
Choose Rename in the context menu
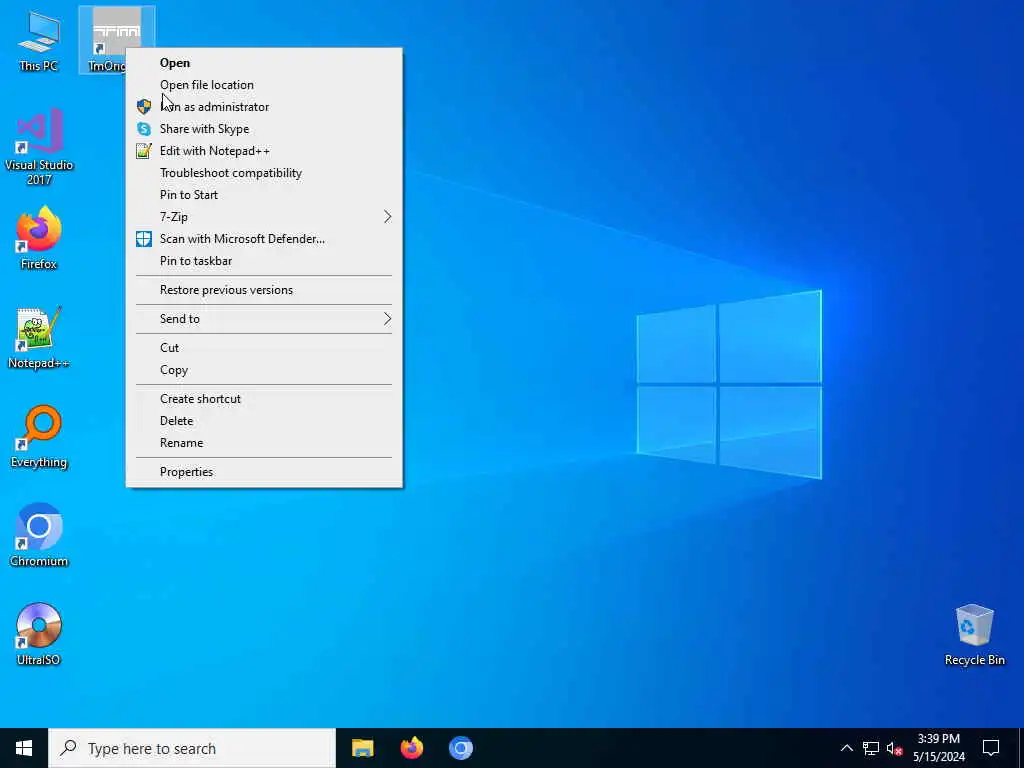coord(264,443)
